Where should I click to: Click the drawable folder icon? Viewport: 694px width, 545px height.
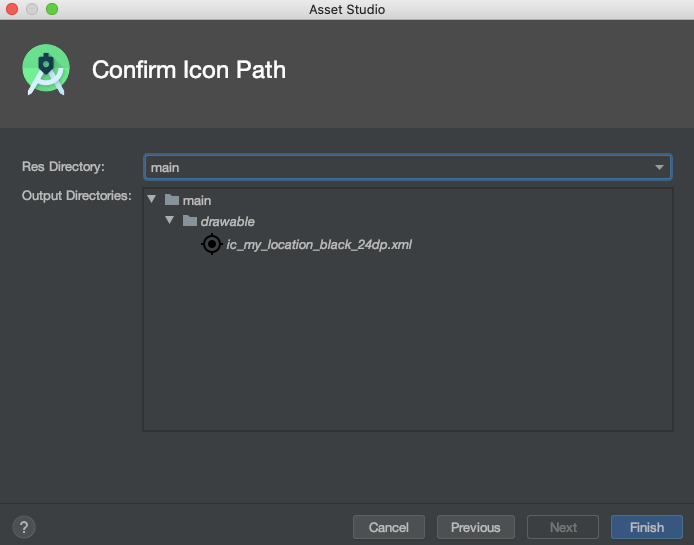190,221
